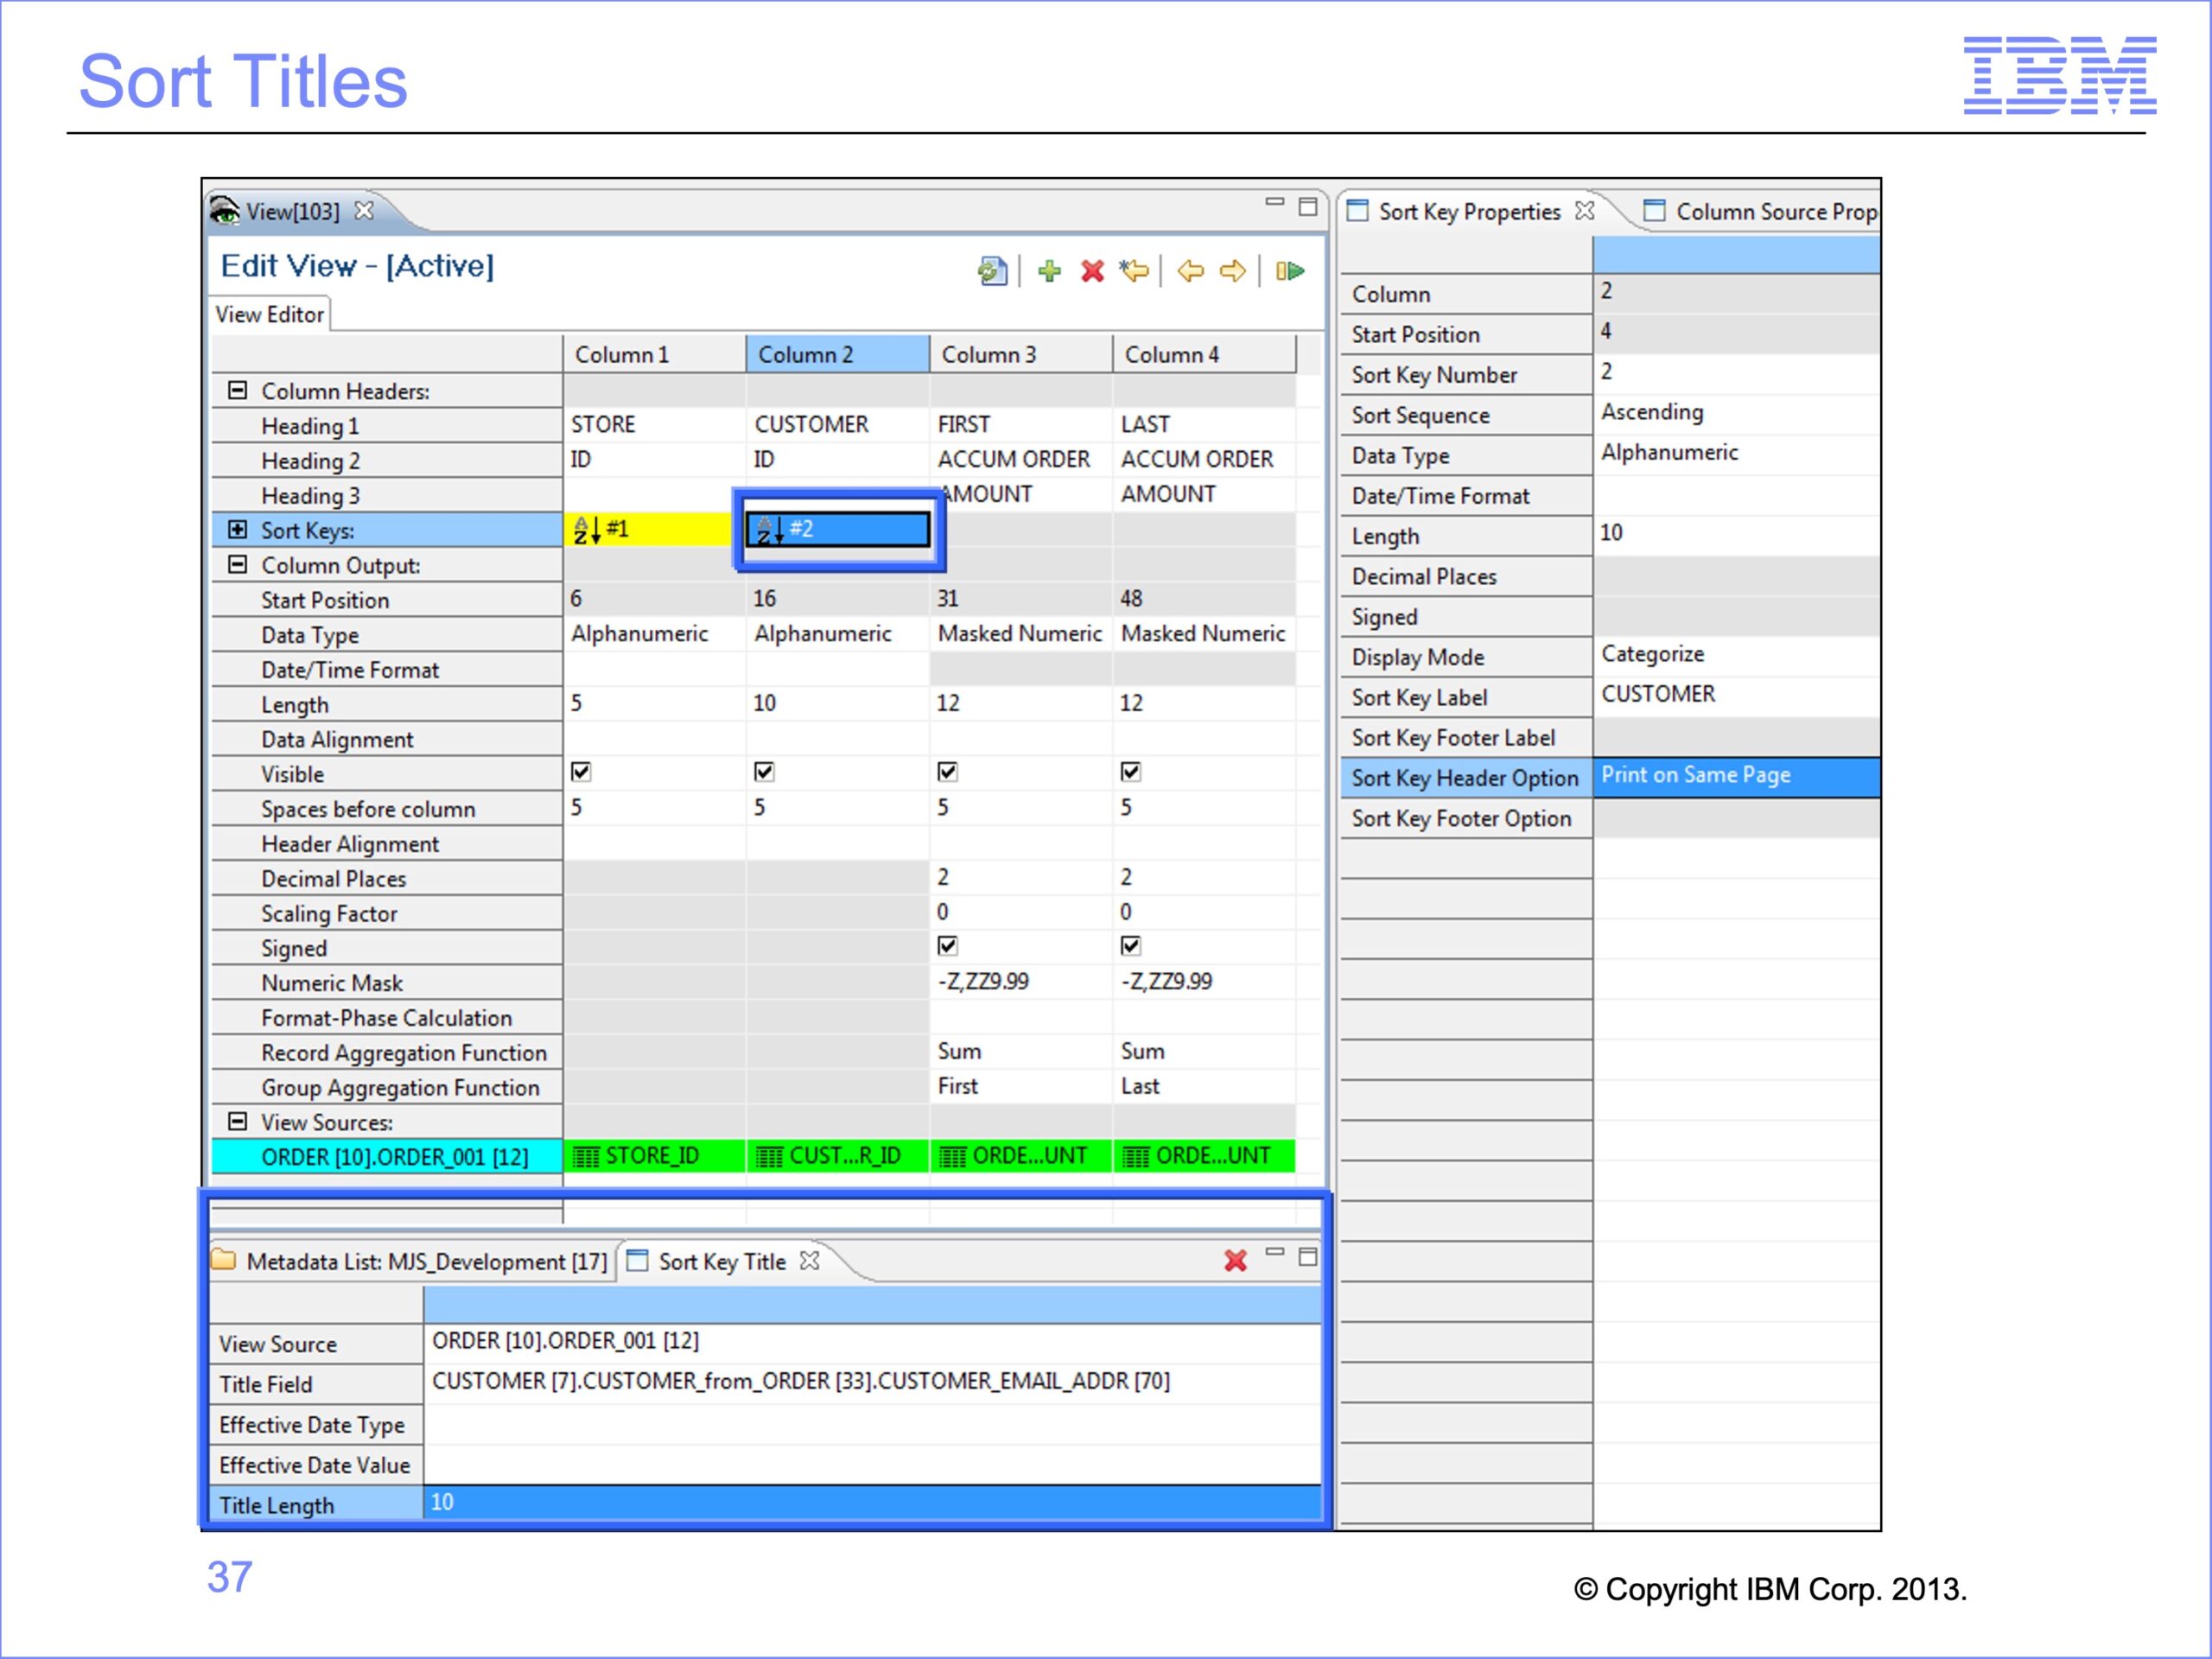This screenshot has height=1659, width=2212.
Task: Minimize the Sort Key Title panel
Action: click(x=1274, y=1252)
